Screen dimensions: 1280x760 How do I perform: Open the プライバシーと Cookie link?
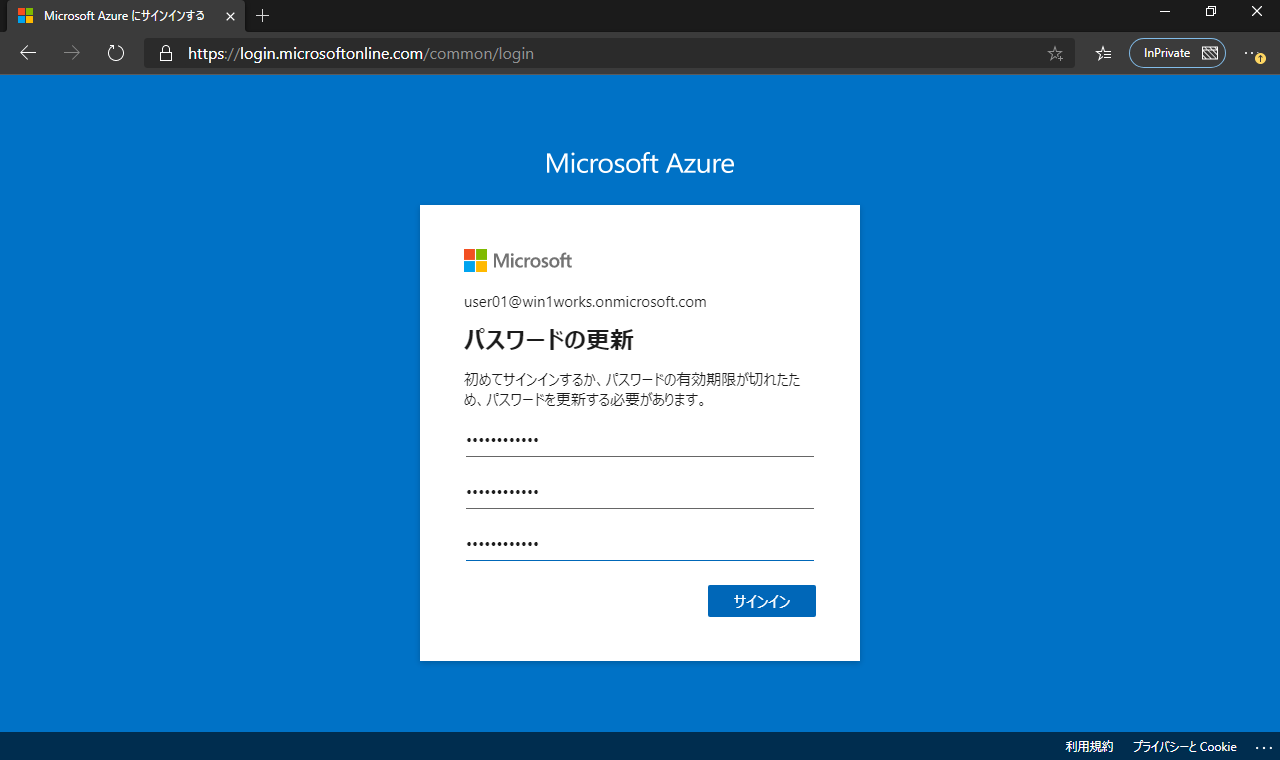[1184, 747]
